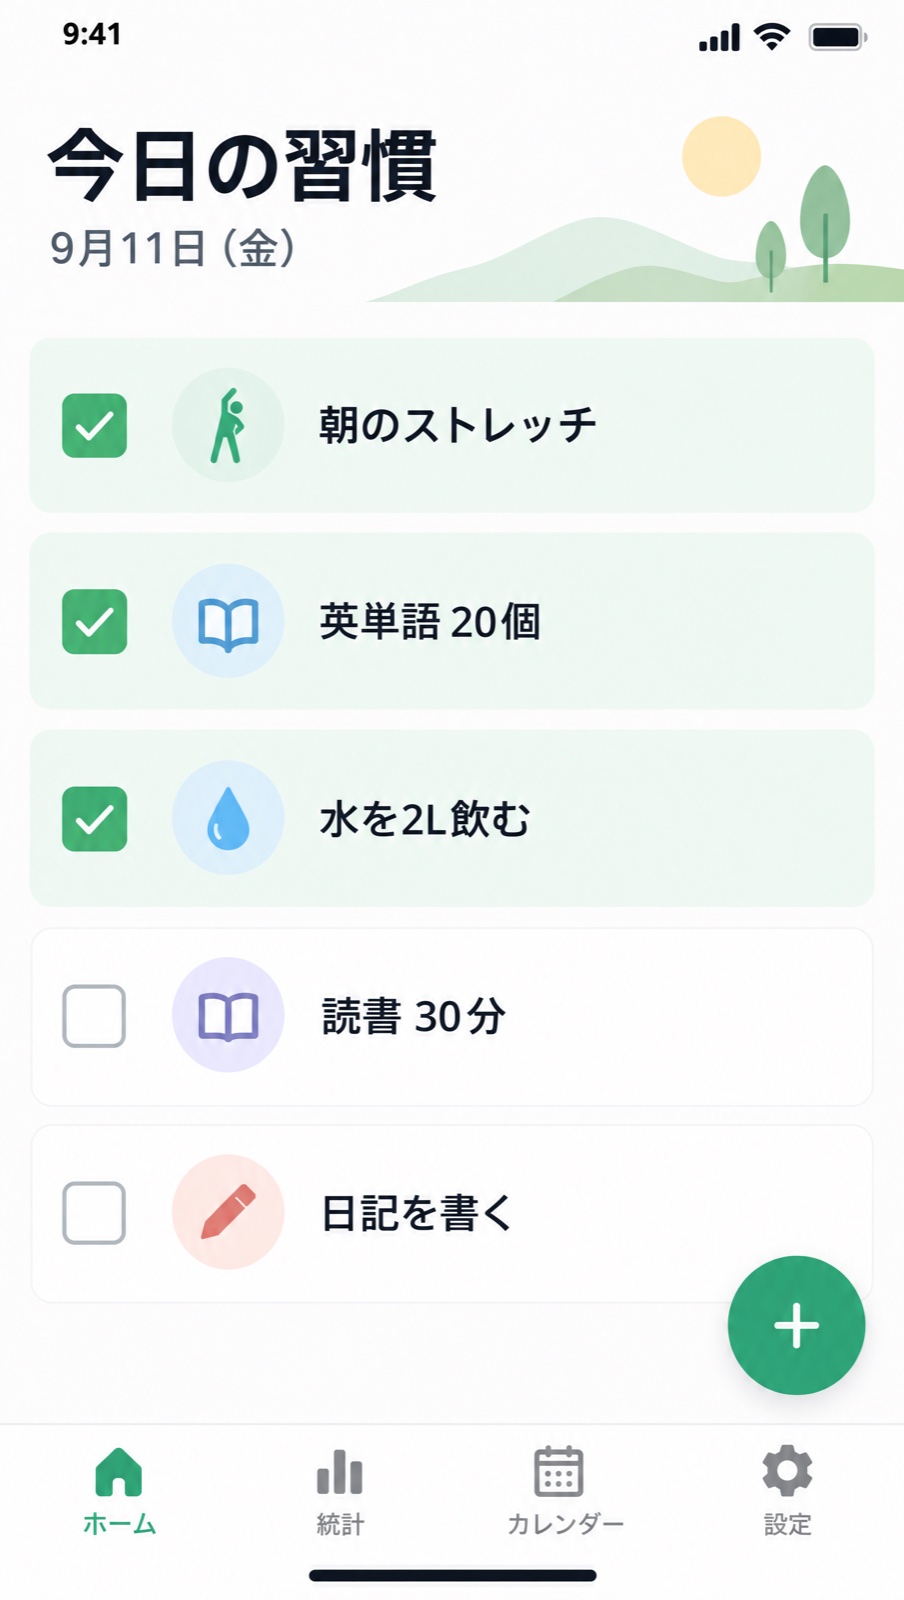Viewport: 904px width, 1600px height.
Task: Switch to the カレンダー tab label
Action: click(x=565, y=1525)
